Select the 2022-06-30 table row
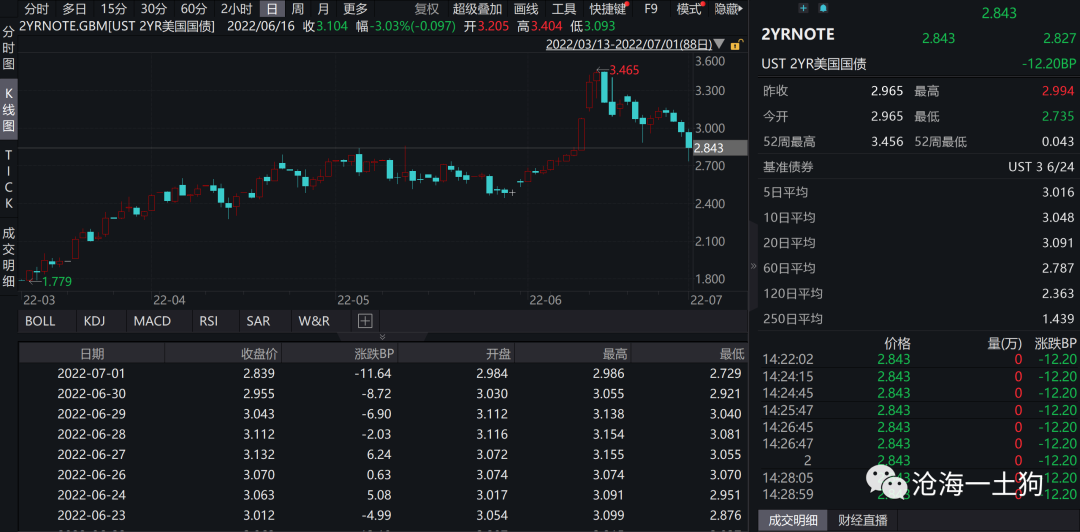The width and height of the screenshot is (1080, 532). click(x=384, y=393)
